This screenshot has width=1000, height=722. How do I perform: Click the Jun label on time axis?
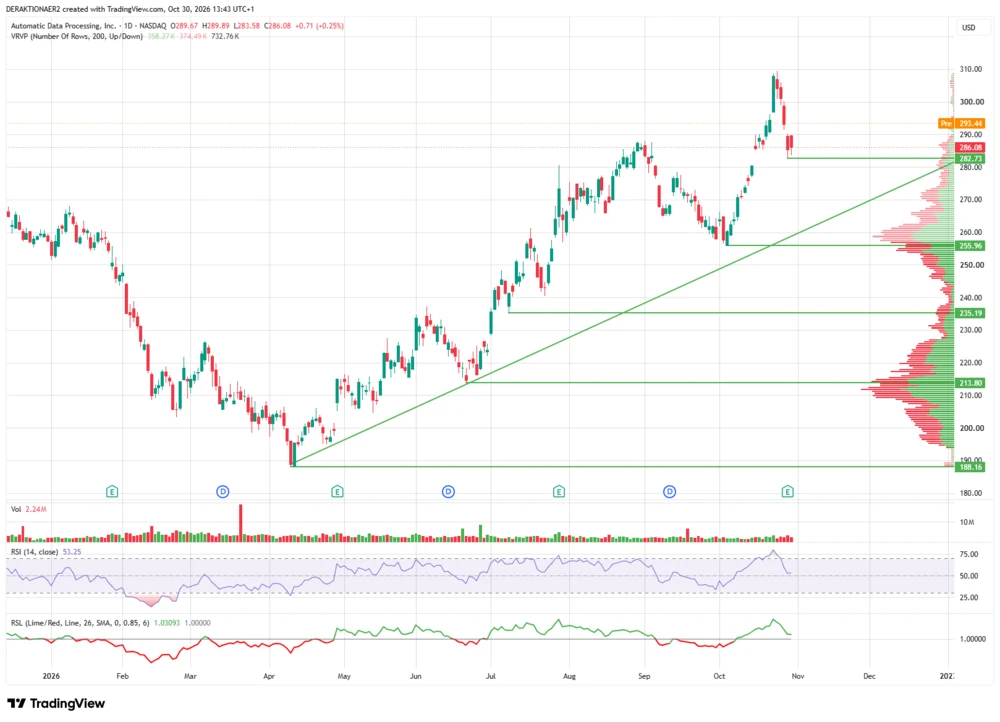click(x=416, y=676)
